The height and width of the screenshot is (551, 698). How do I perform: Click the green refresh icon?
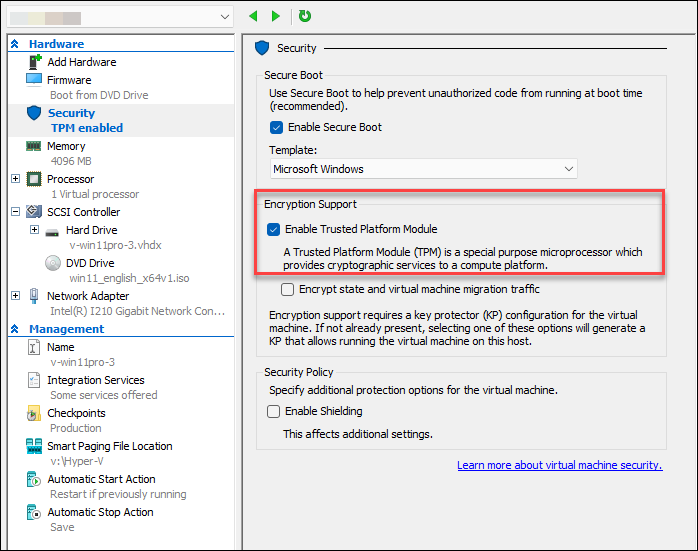click(305, 16)
